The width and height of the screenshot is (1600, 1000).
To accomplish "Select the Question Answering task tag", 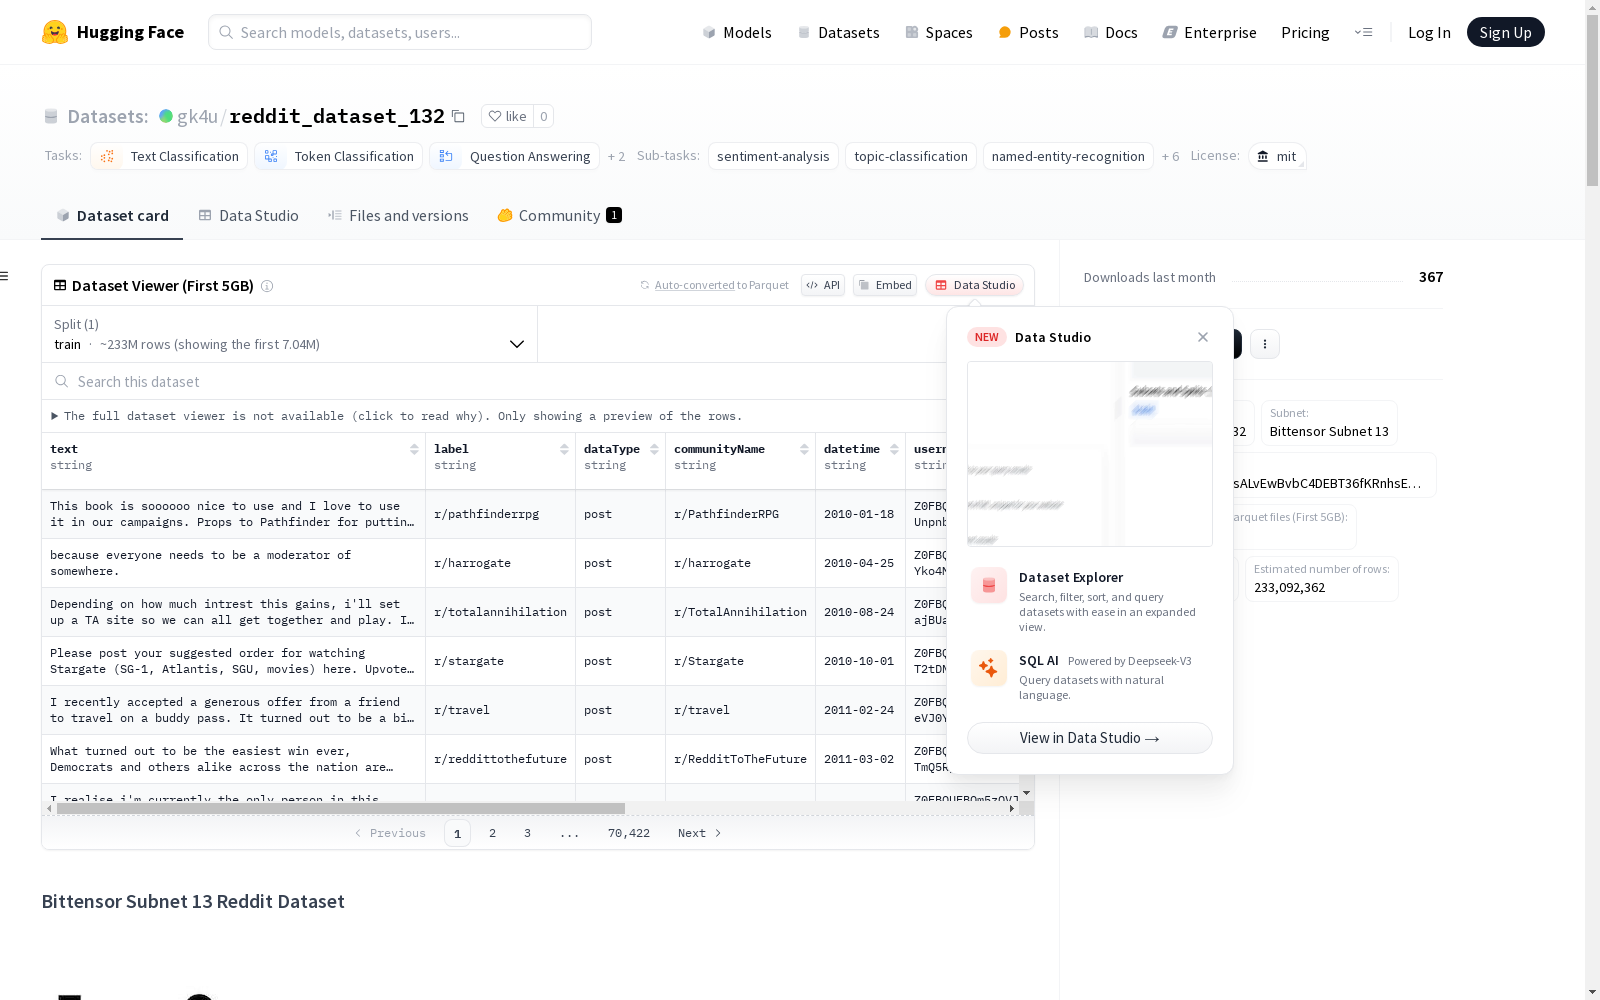I will (x=514, y=156).
